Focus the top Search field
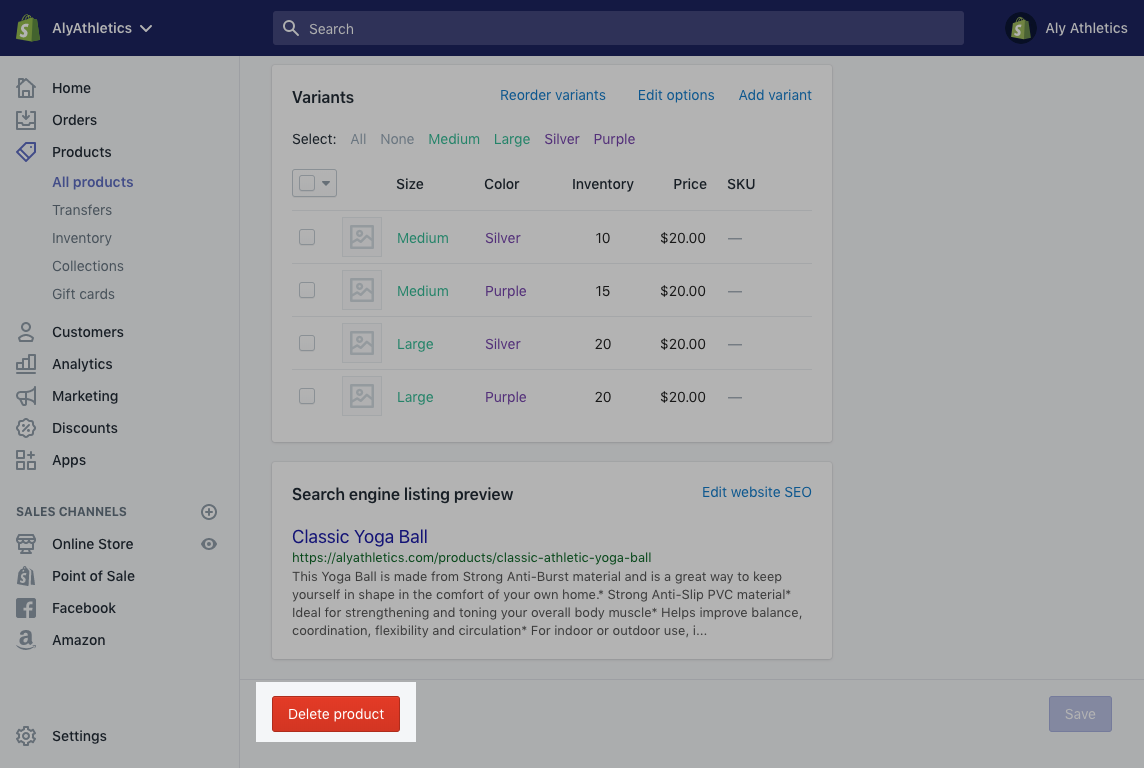The height and width of the screenshot is (768, 1144). point(618,28)
